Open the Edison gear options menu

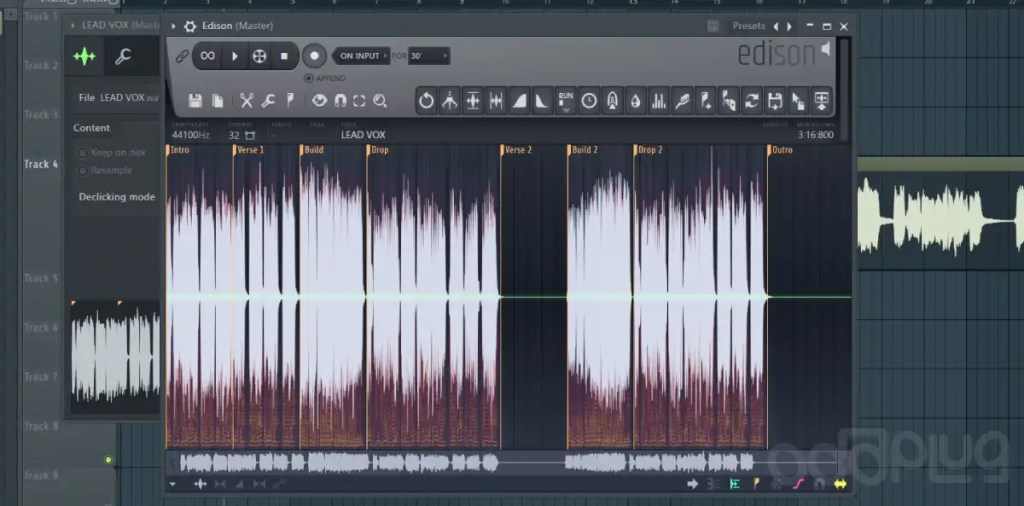190,26
